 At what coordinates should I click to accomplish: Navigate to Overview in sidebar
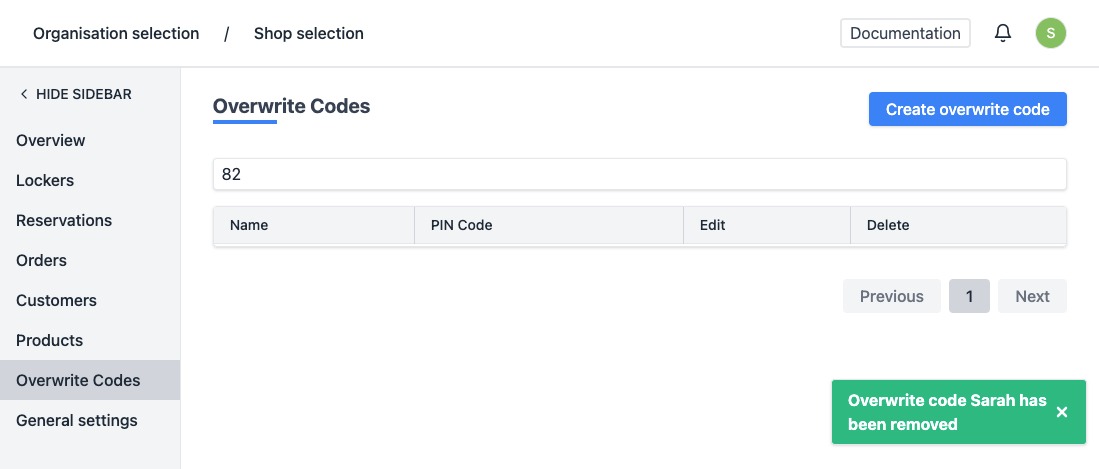(x=51, y=140)
